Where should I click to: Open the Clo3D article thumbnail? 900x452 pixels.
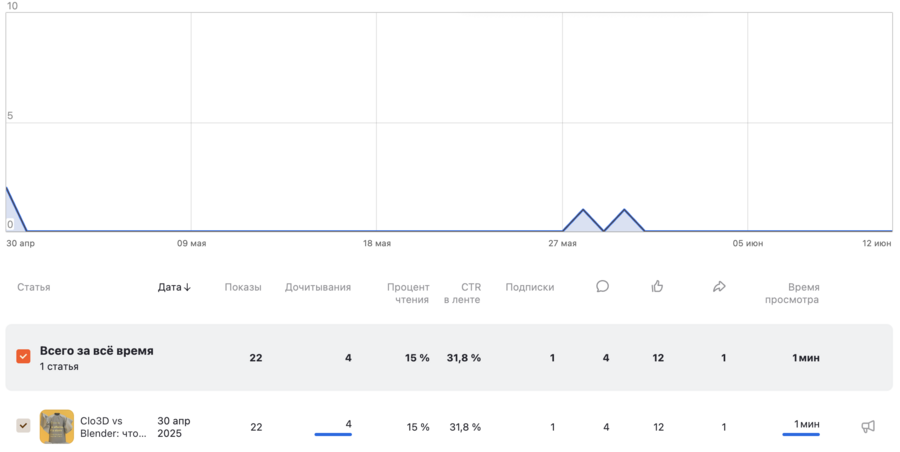[x=57, y=427]
